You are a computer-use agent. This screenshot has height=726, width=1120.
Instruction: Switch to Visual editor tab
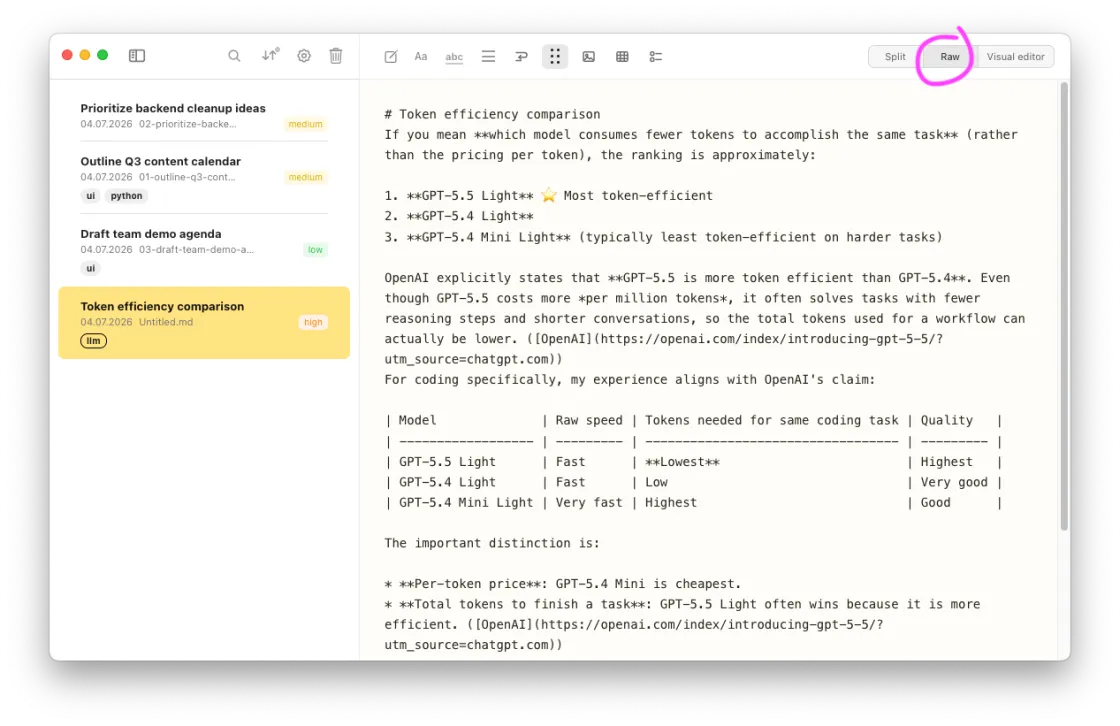pyautogui.click(x=1015, y=56)
